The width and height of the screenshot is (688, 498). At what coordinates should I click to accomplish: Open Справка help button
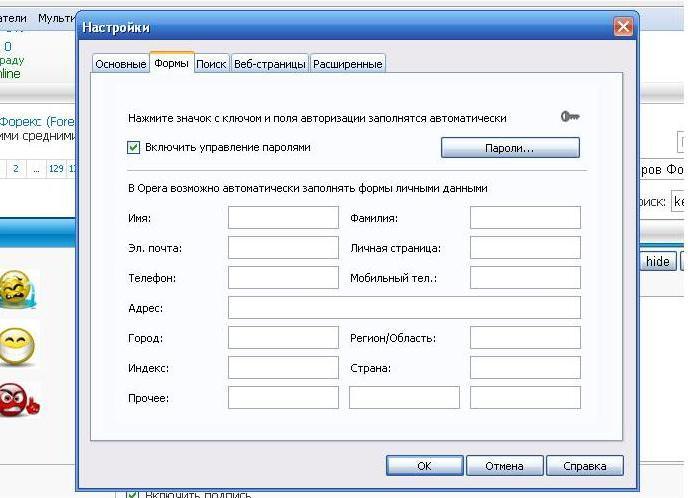pos(584,466)
